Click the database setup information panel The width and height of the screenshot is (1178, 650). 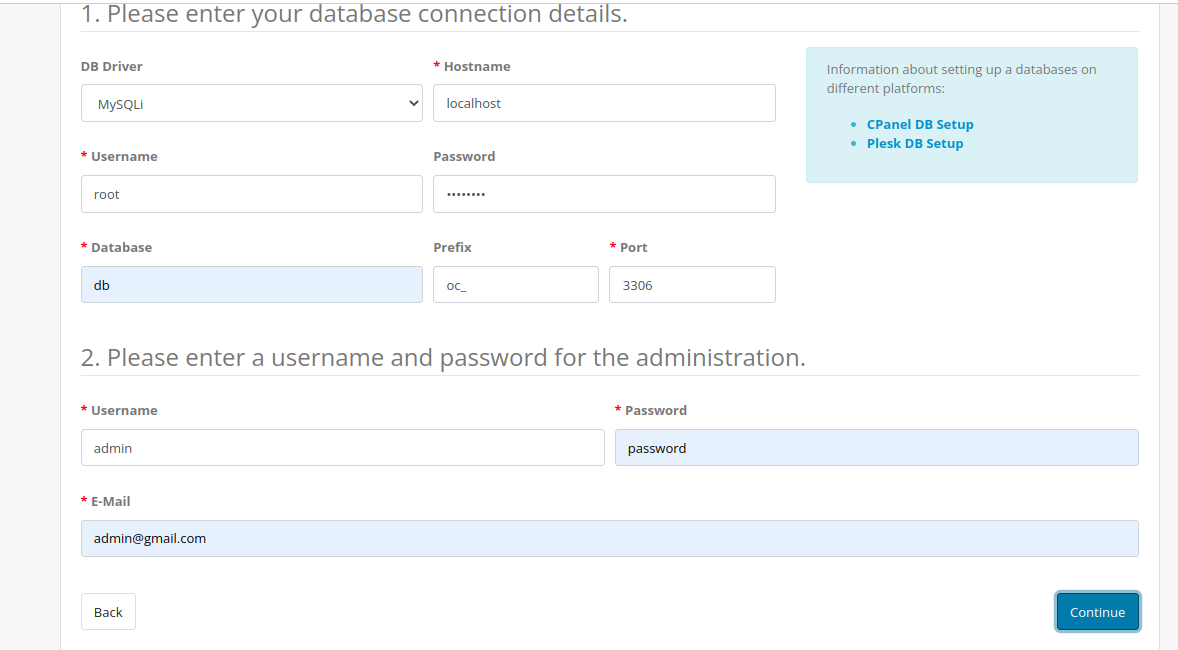(971, 115)
